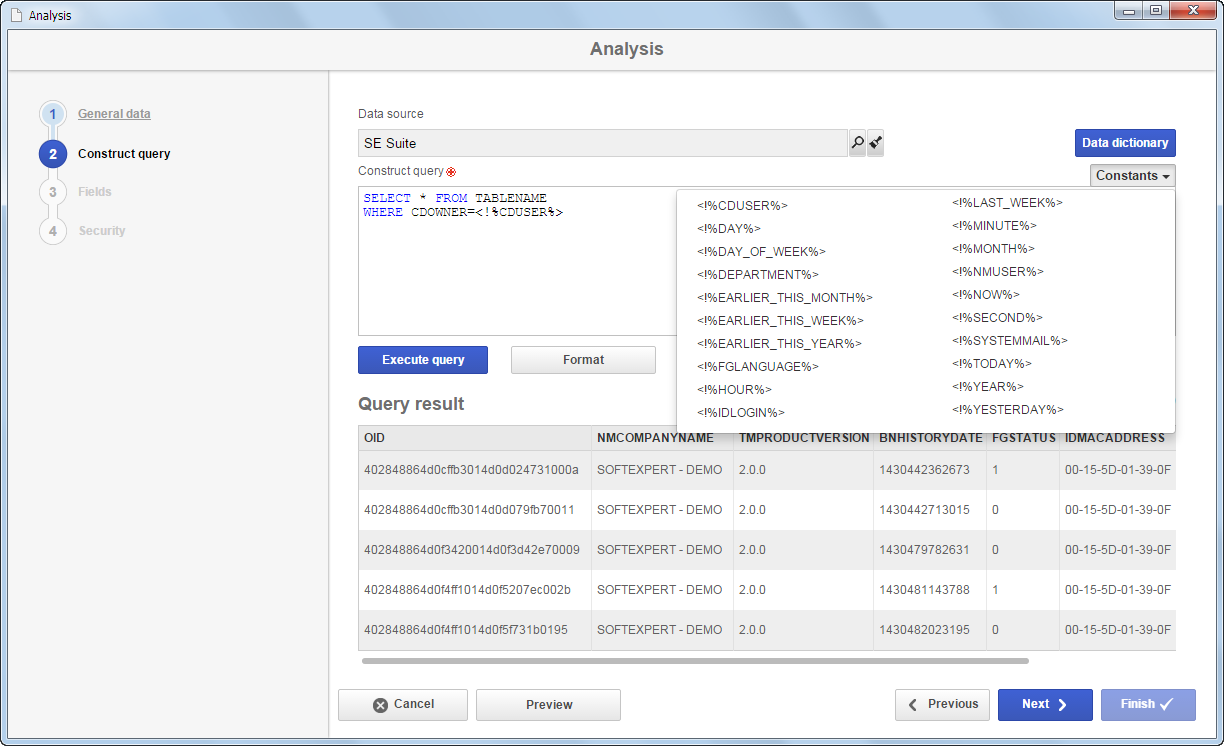Click the Format button

coord(583,360)
